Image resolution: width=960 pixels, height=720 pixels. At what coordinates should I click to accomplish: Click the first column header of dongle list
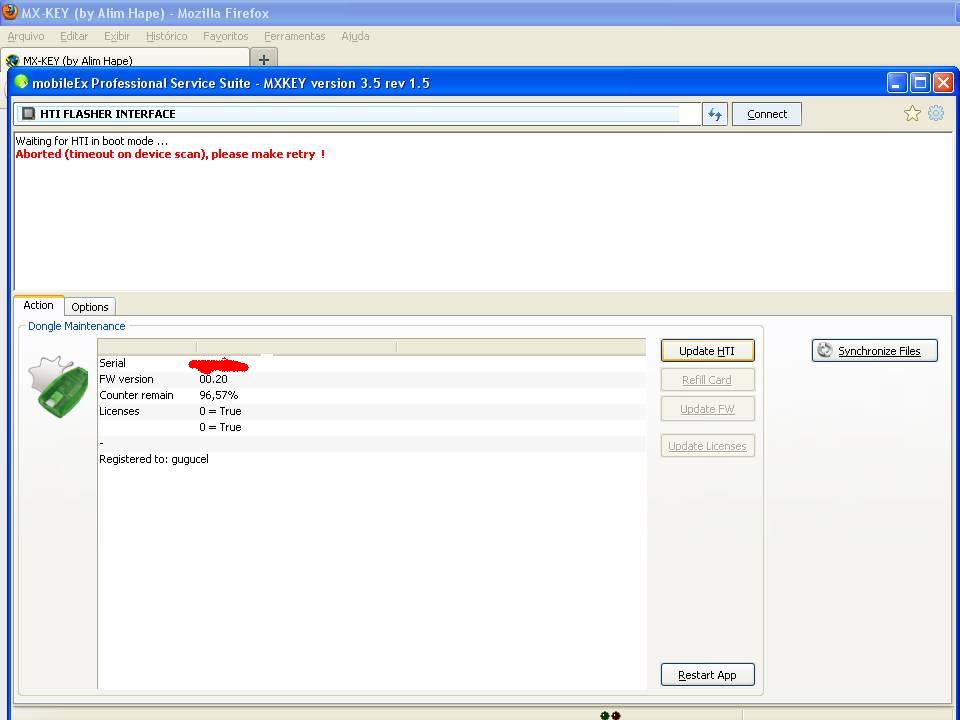pyautogui.click(x=147, y=347)
